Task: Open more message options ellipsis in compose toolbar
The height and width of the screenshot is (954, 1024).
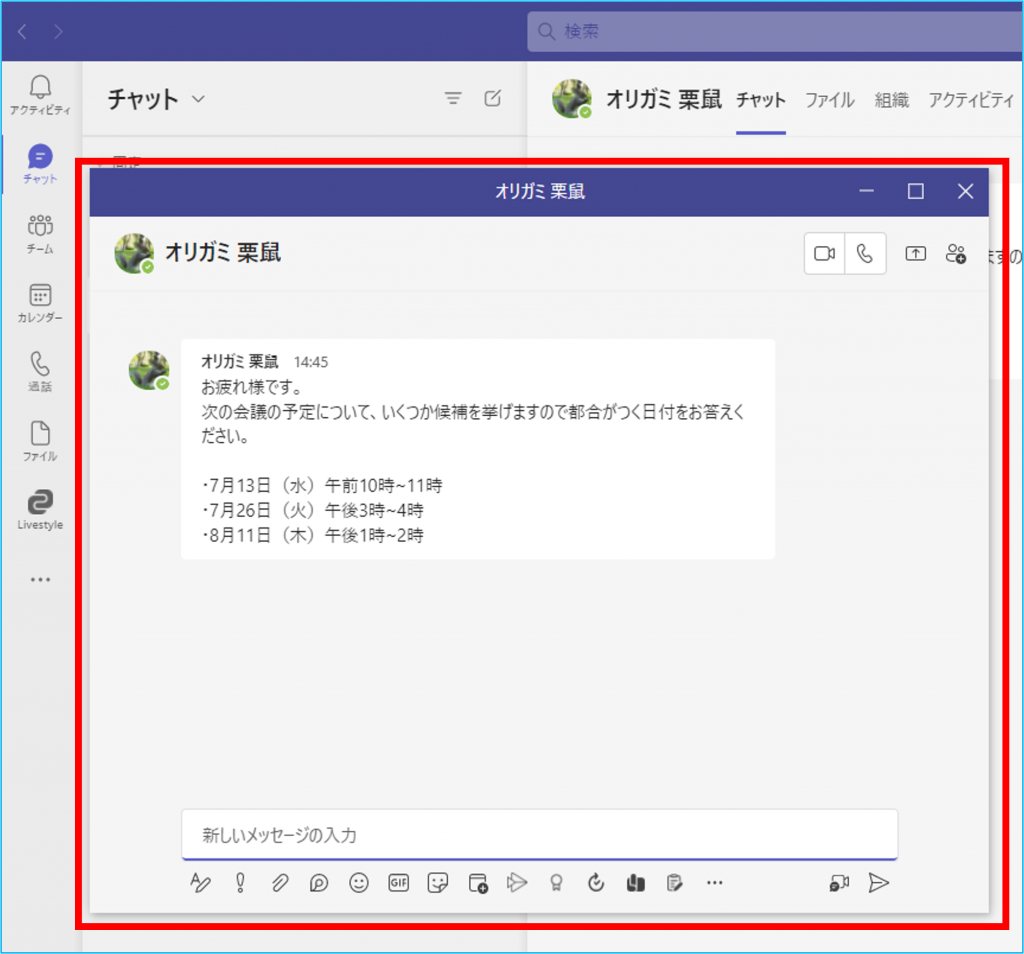Action: pyautogui.click(x=714, y=883)
